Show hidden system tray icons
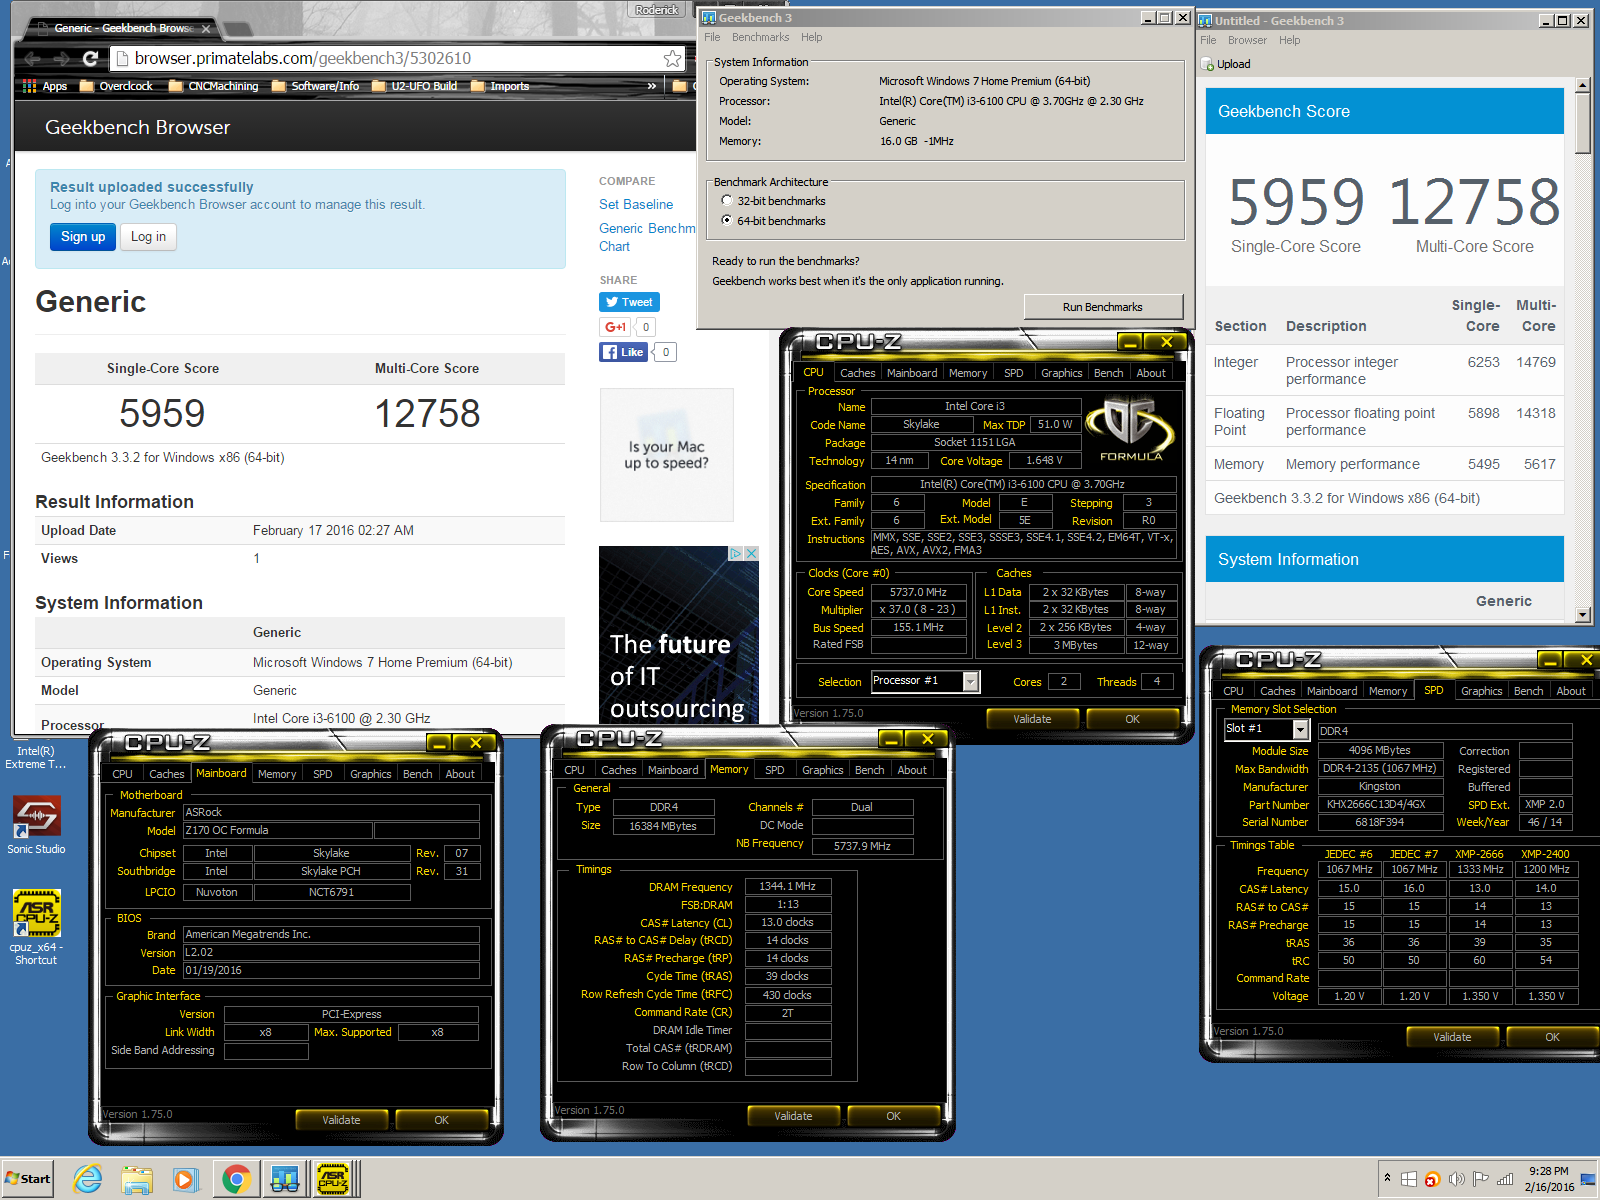Image resolution: width=1600 pixels, height=1200 pixels. (x=1387, y=1178)
